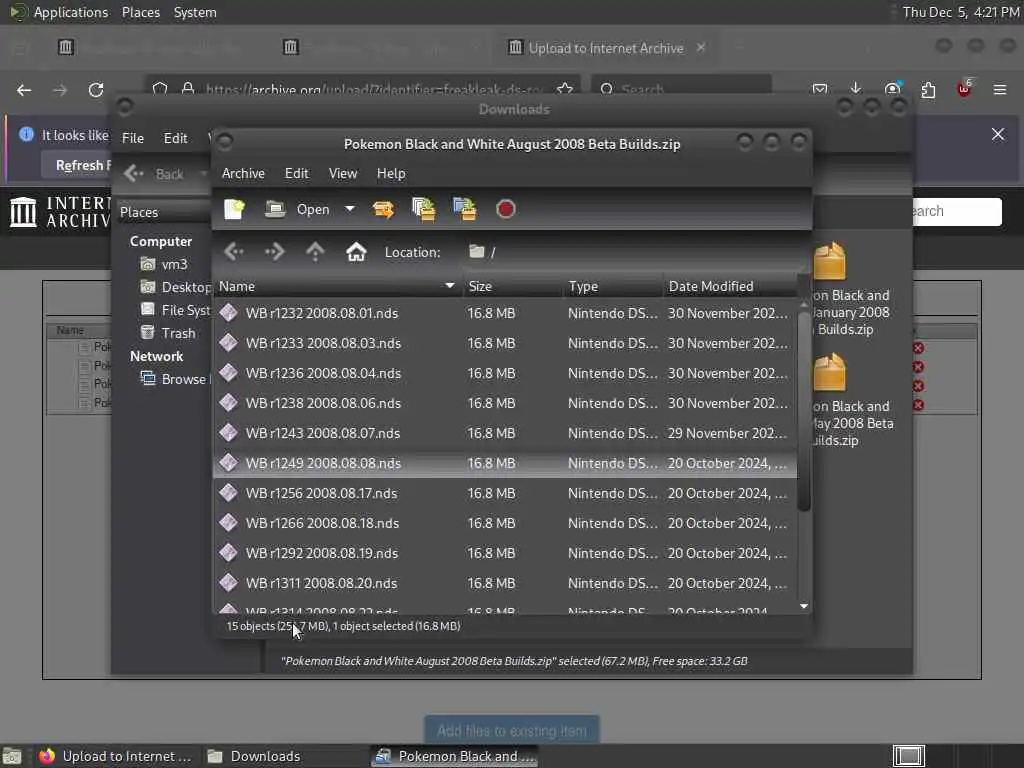Open File System in Places sidebar

point(176,310)
